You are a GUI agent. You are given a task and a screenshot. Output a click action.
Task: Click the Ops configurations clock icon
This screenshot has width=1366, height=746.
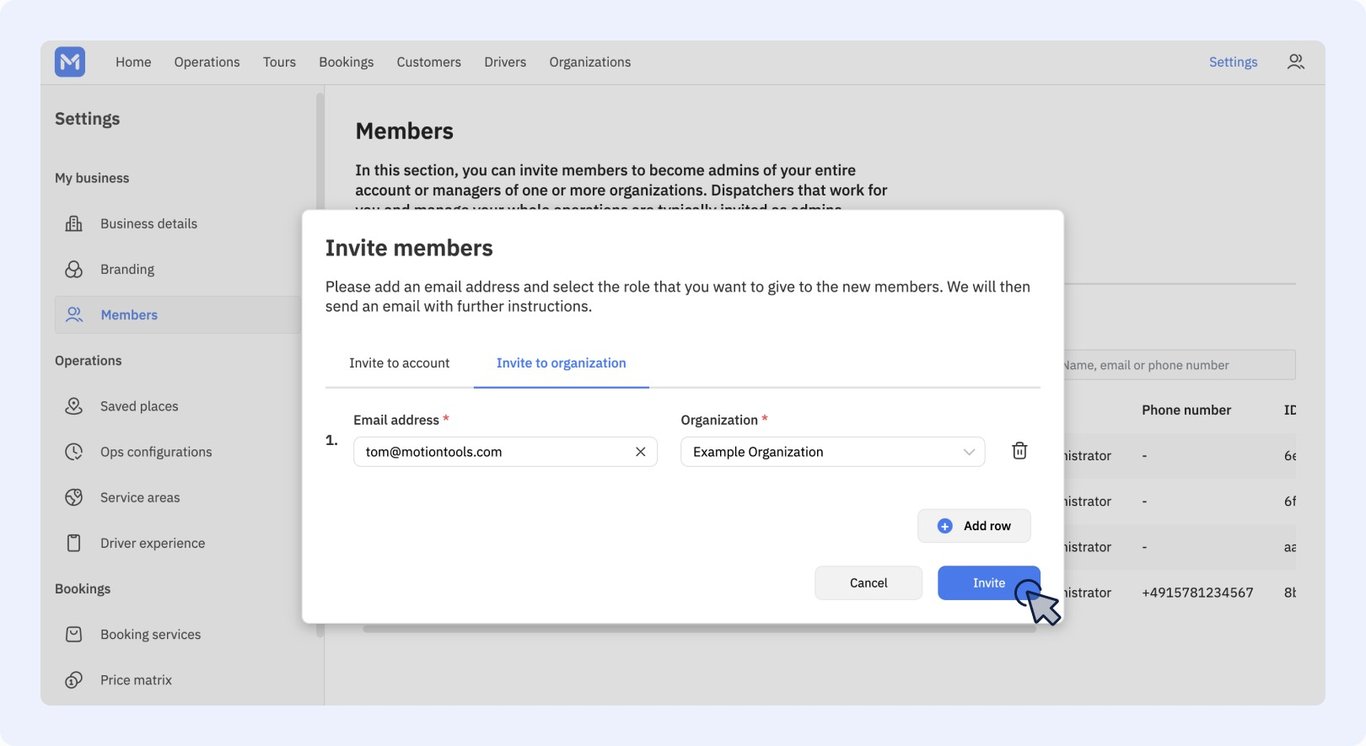(x=74, y=452)
